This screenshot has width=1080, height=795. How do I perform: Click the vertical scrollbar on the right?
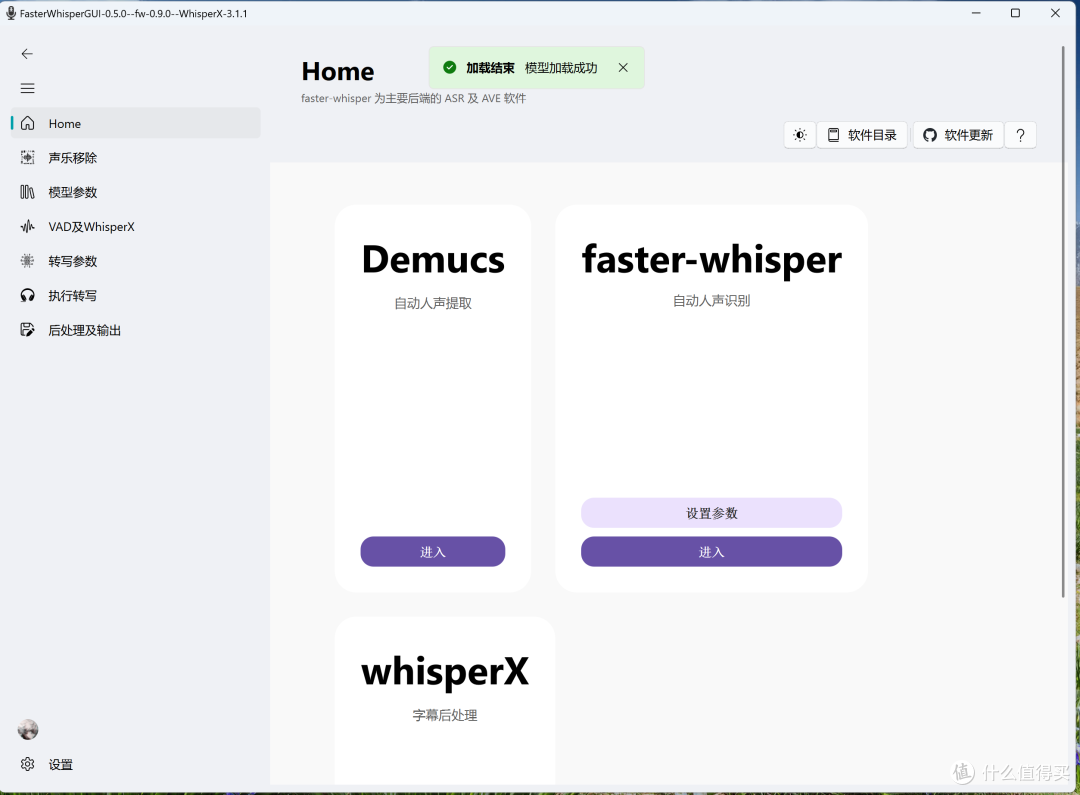(1063, 321)
